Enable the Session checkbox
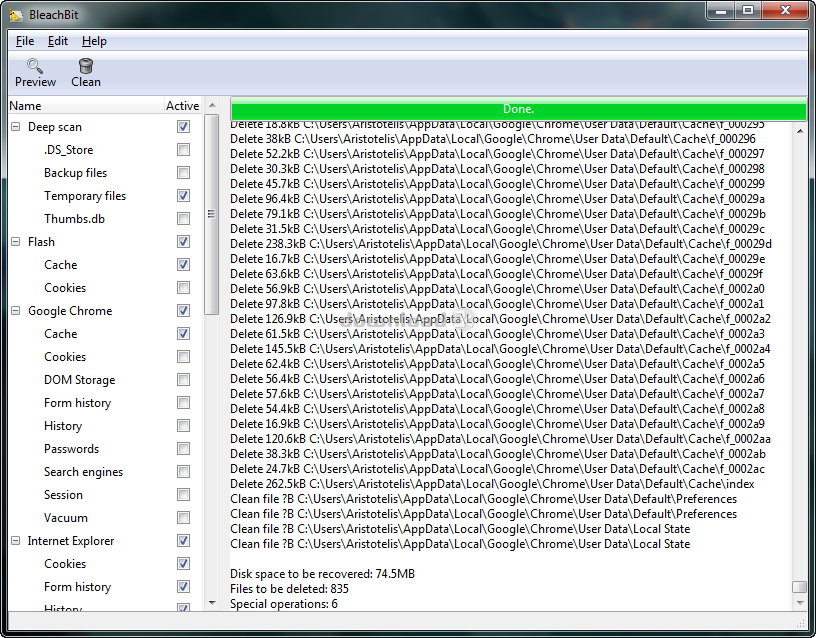 coord(183,494)
